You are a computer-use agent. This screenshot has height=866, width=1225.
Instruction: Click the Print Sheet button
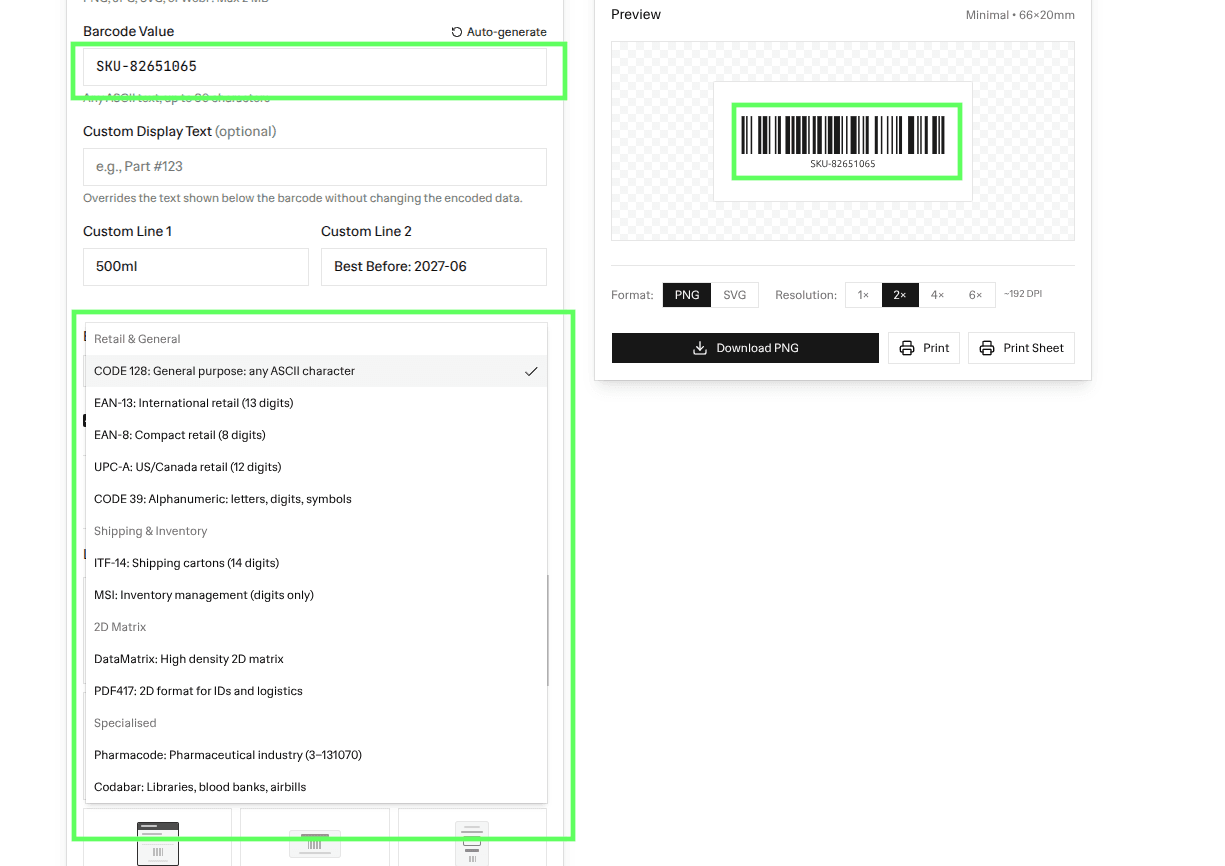pos(1021,348)
